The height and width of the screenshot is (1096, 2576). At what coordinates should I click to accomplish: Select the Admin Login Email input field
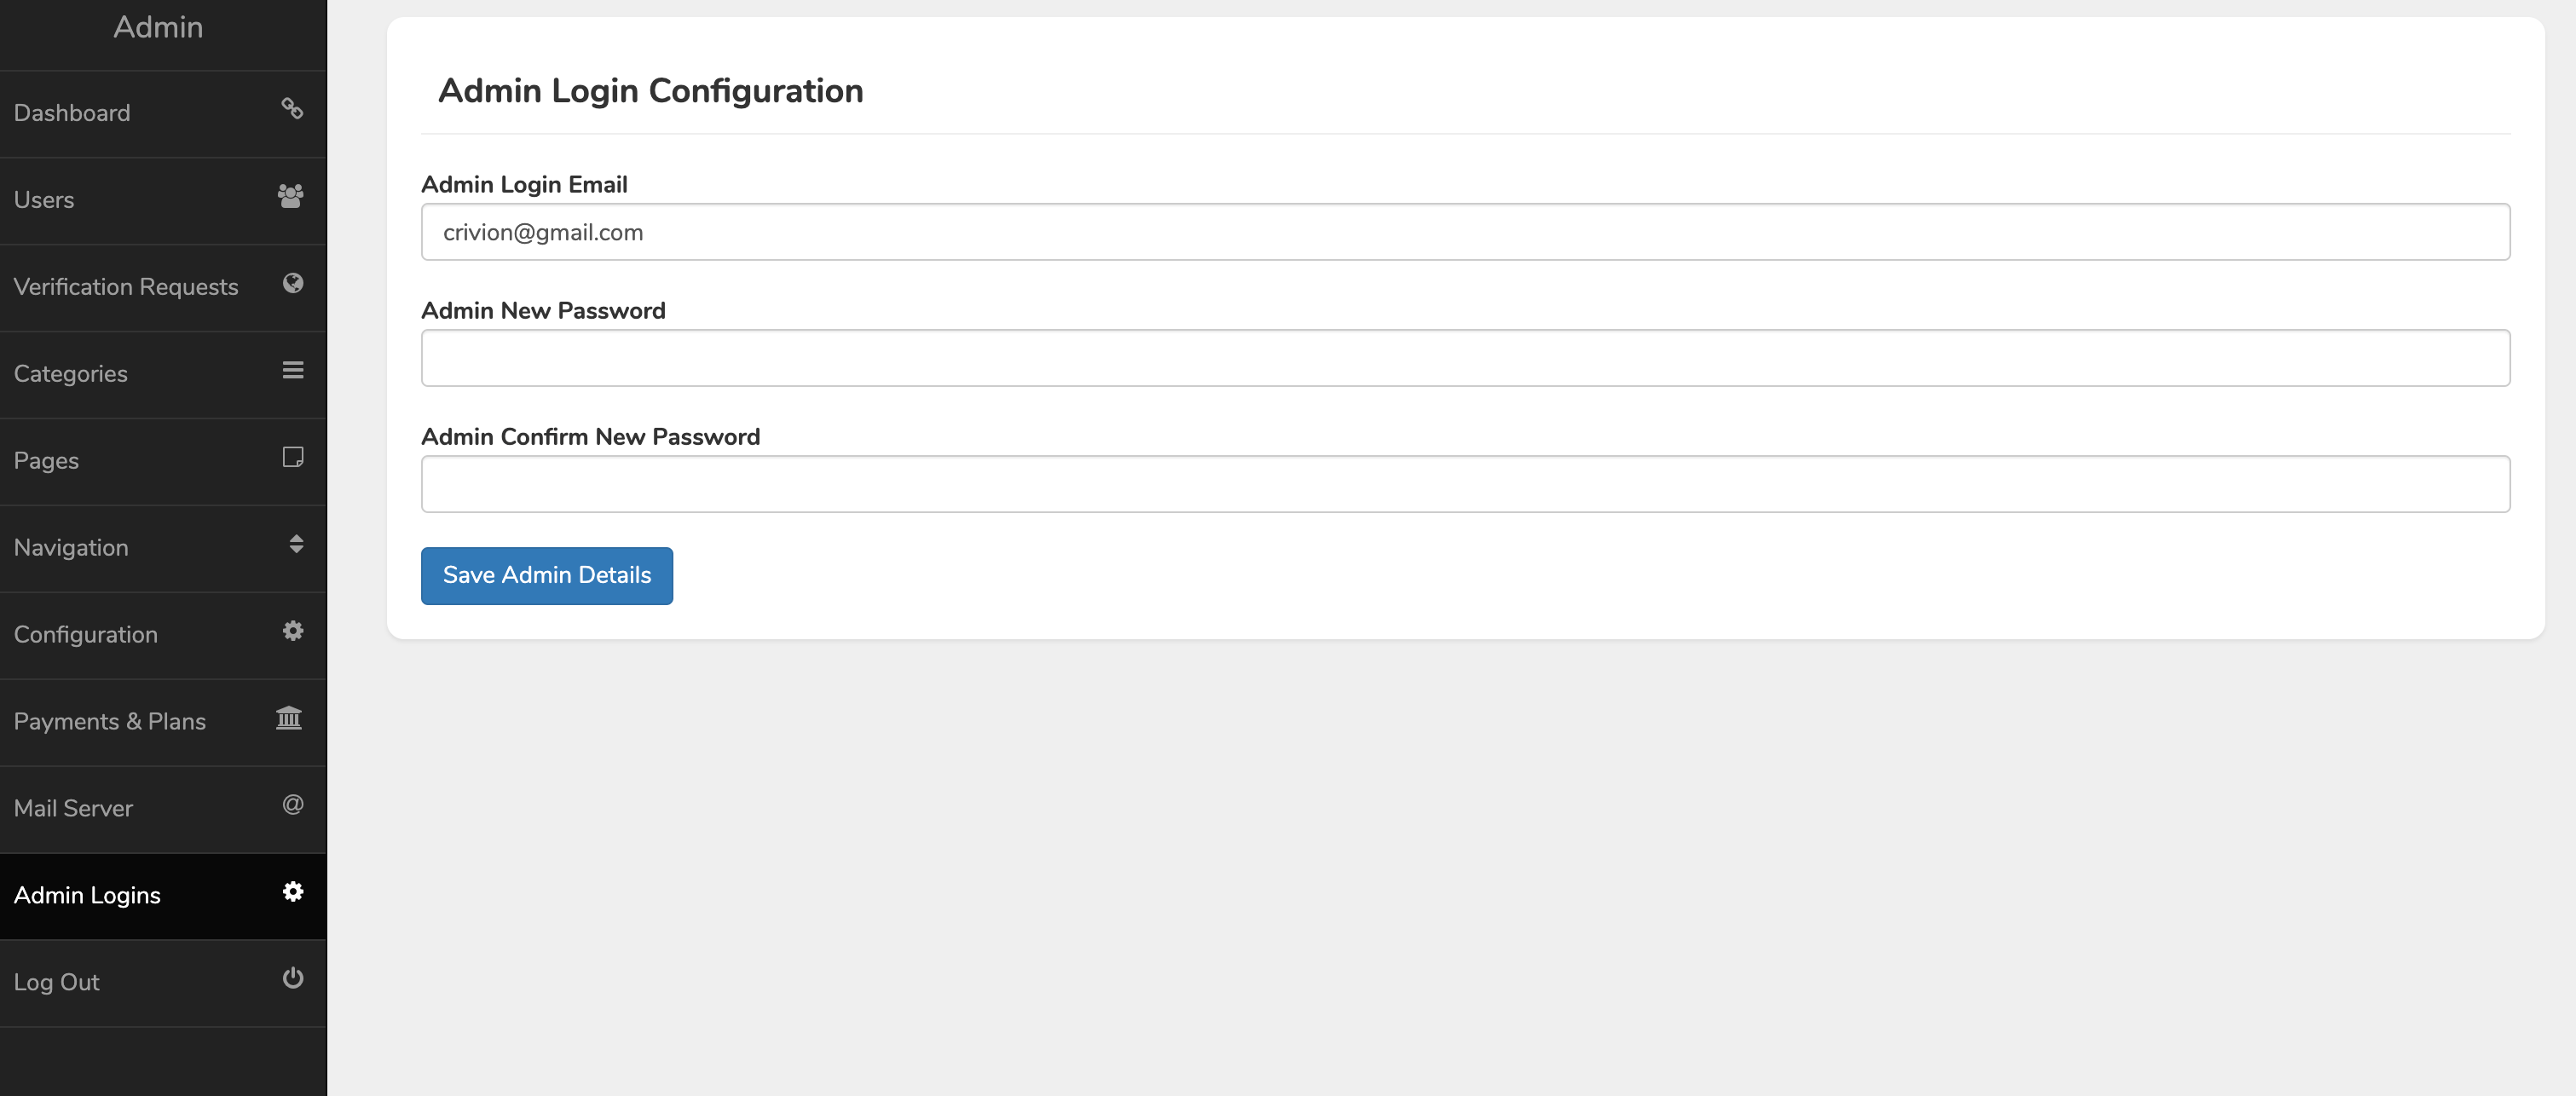(x=1465, y=232)
